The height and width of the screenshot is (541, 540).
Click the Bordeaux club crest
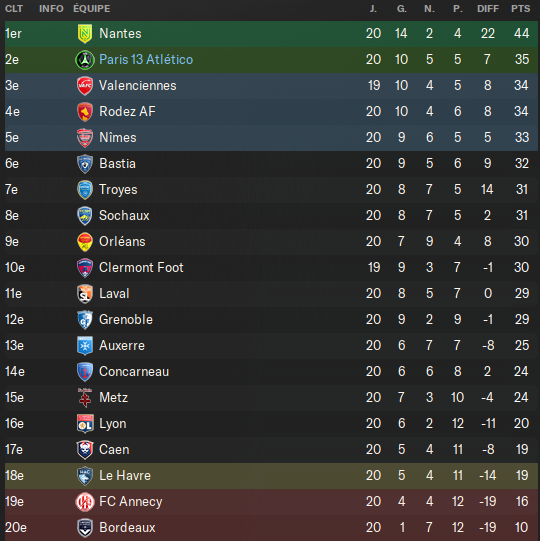click(x=85, y=528)
